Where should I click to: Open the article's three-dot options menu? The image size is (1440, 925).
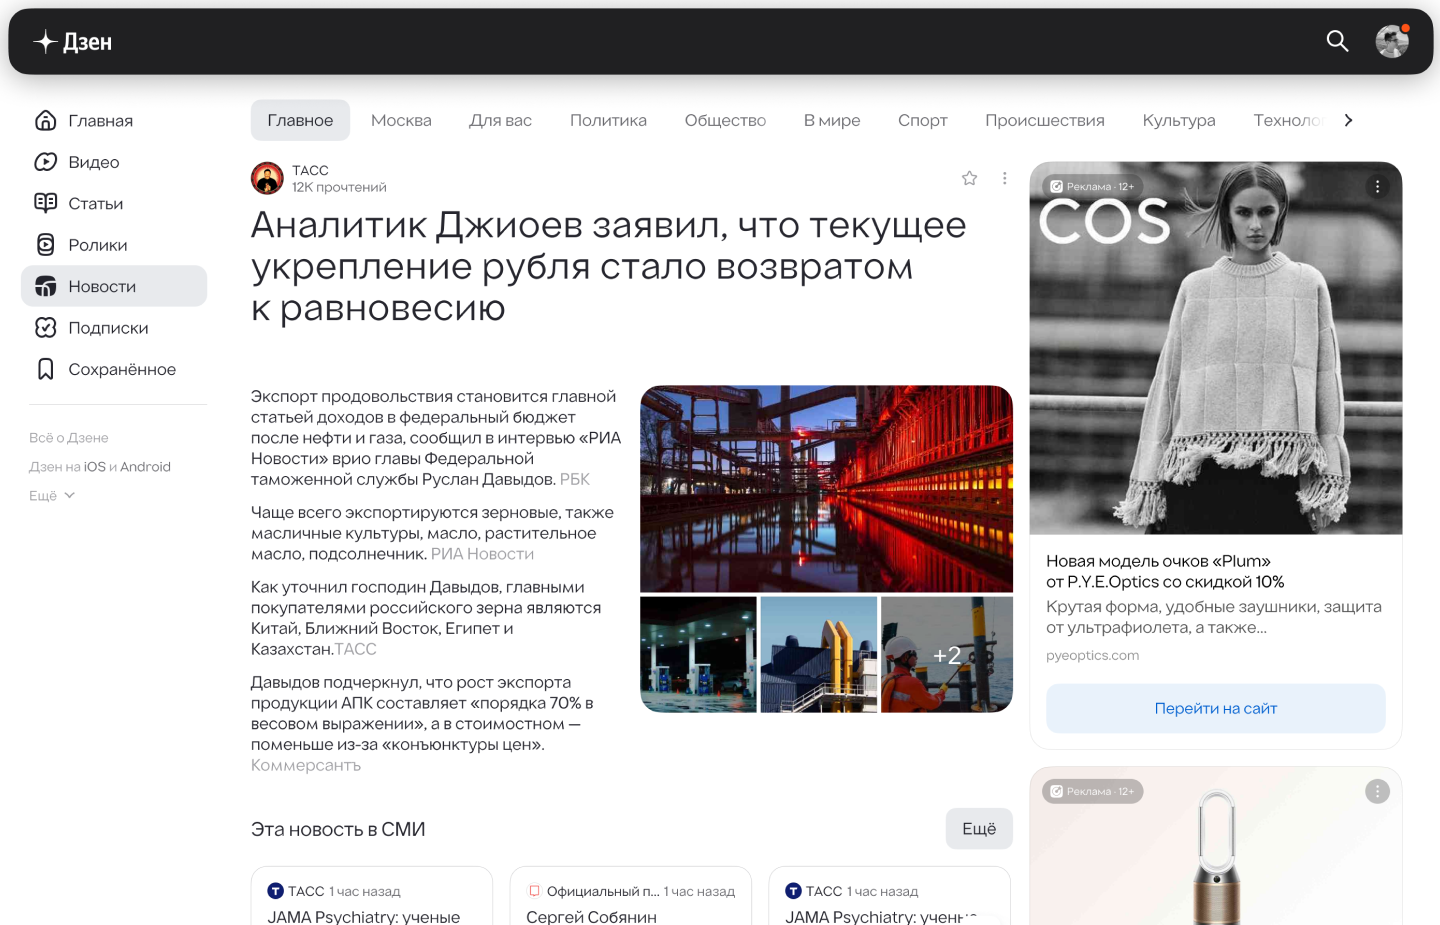(x=1005, y=177)
